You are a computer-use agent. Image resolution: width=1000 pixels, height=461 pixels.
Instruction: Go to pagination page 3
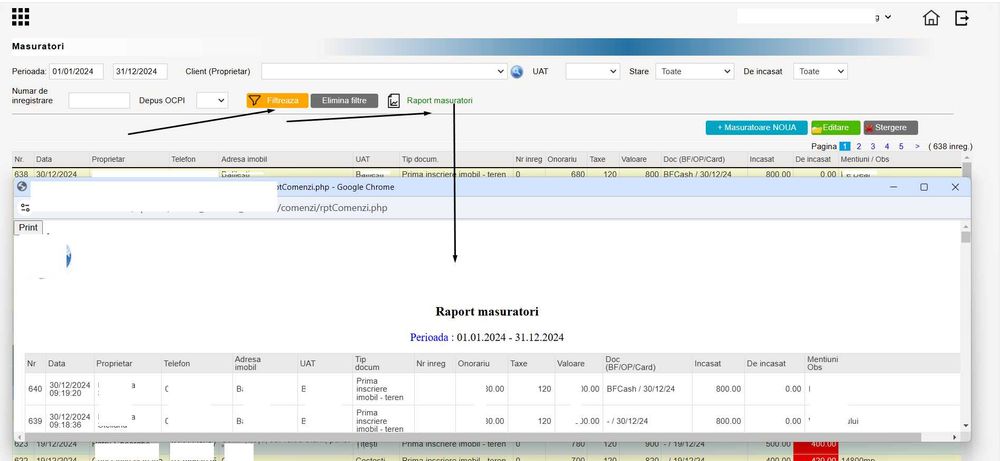tap(873, 147)
